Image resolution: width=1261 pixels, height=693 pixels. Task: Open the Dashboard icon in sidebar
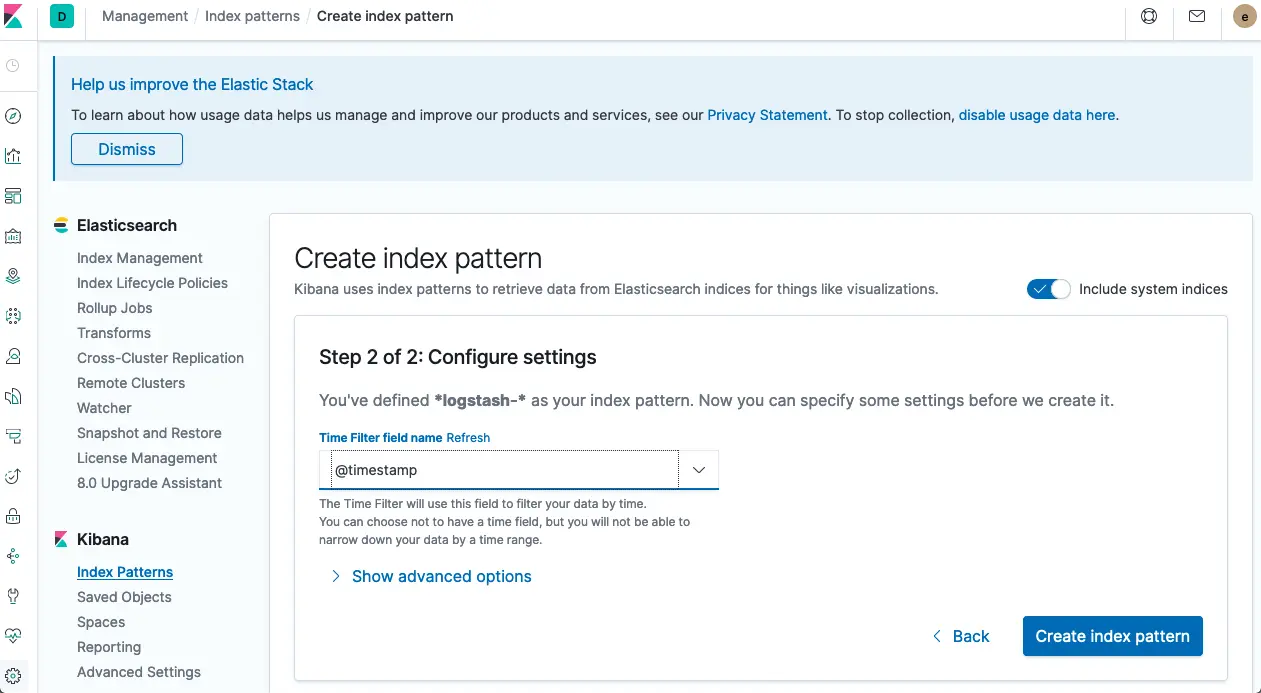(x=13, y=196)
